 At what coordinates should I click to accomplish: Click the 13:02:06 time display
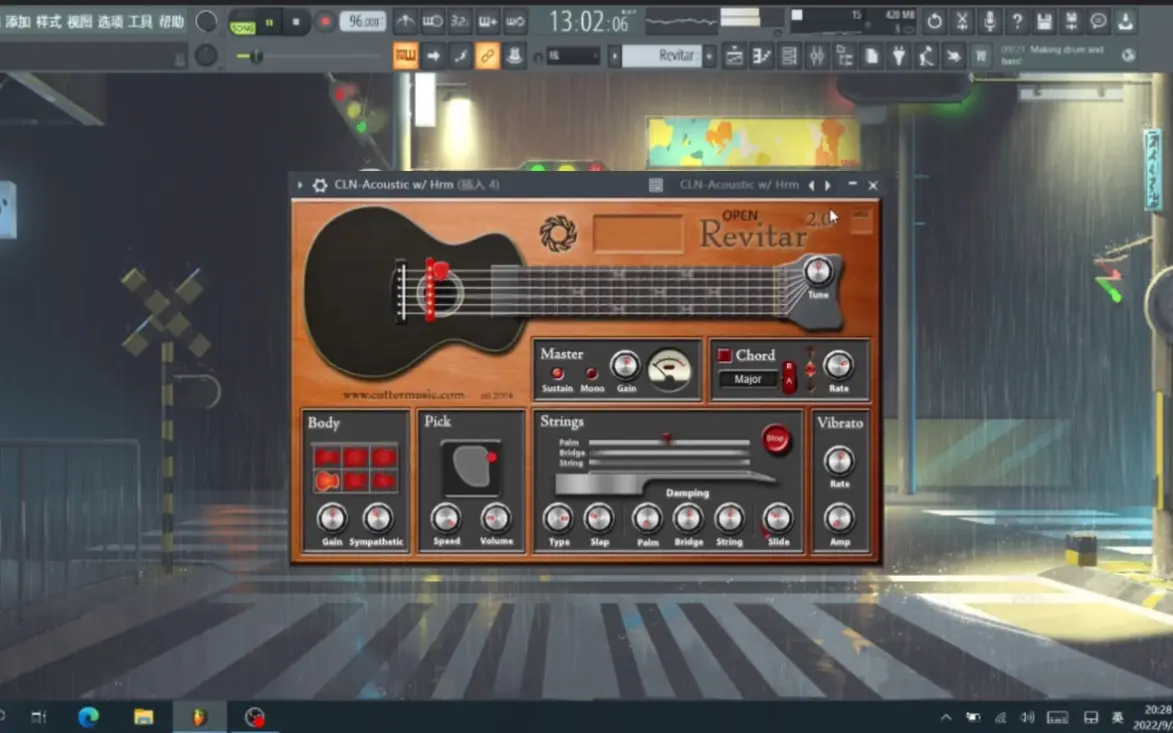tap(589, 22)
